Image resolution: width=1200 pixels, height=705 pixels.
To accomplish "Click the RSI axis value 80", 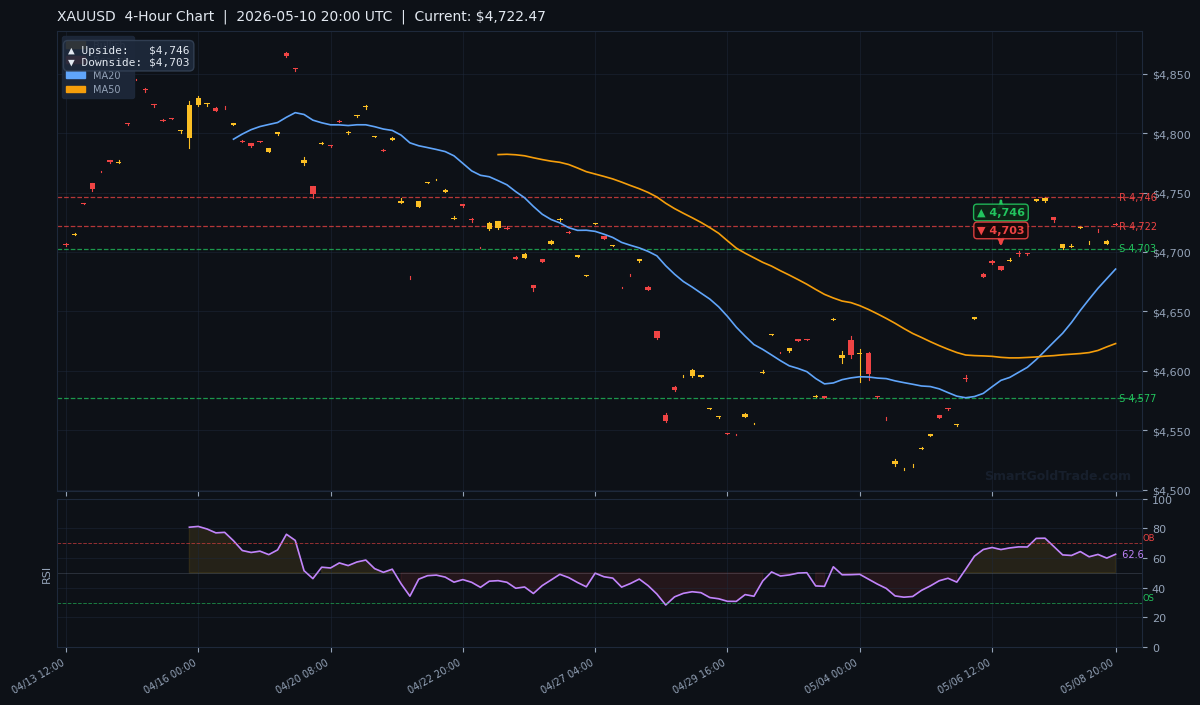I will [1159, 529].
